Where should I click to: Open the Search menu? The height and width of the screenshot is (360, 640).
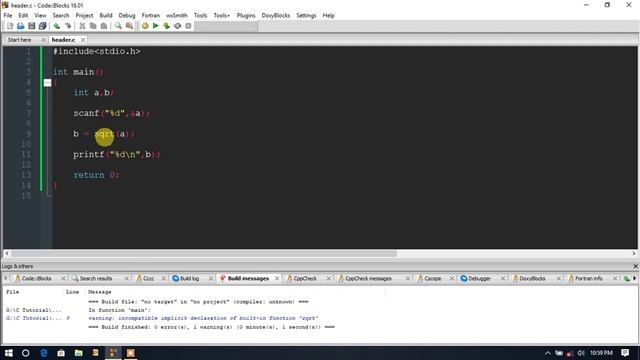point(61,15)
